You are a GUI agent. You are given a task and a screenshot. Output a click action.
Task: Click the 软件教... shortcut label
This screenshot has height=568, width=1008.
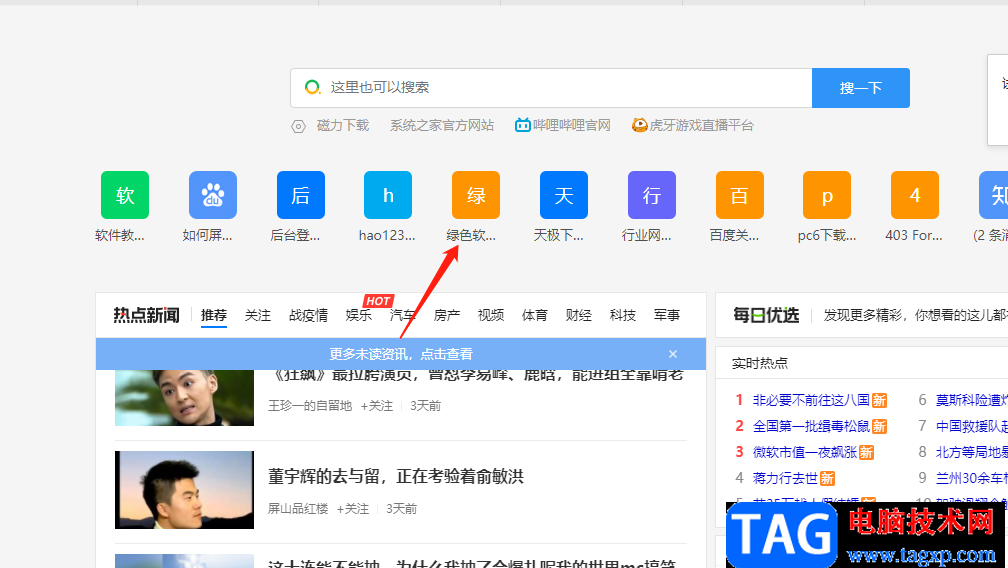tap(120, 235)
